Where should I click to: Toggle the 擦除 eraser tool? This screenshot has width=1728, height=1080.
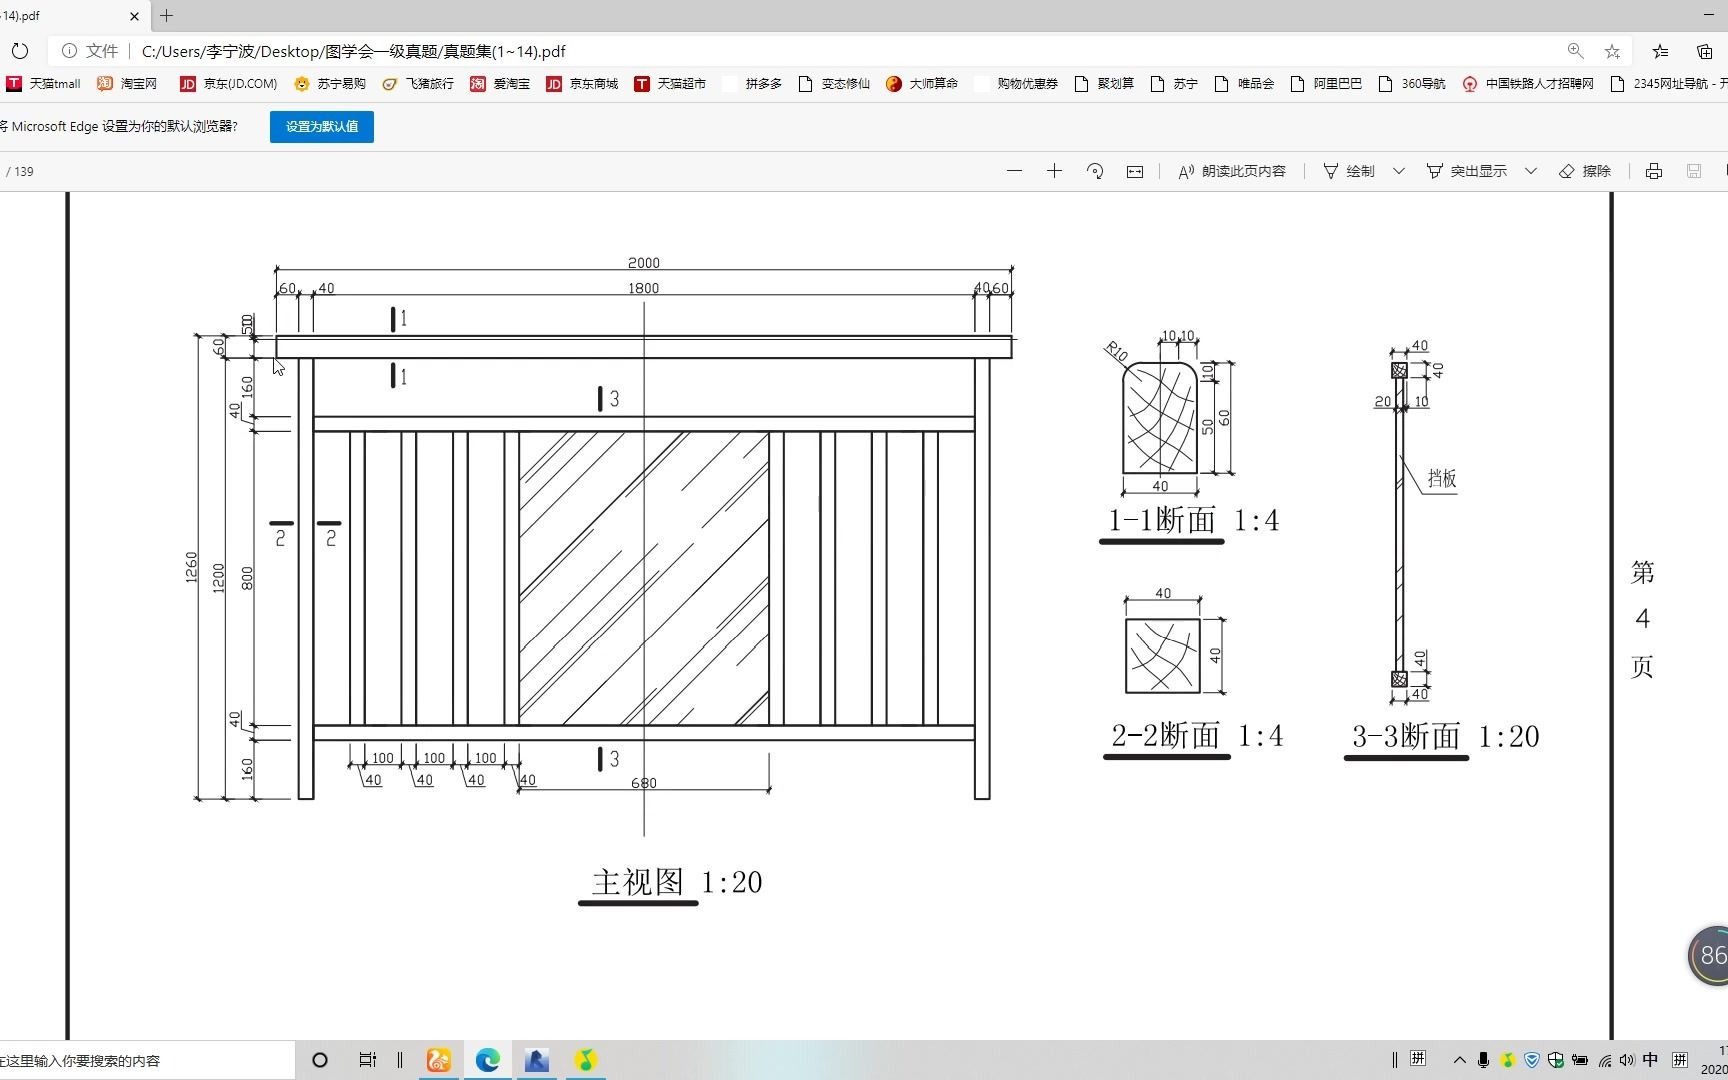(1585, 171)
